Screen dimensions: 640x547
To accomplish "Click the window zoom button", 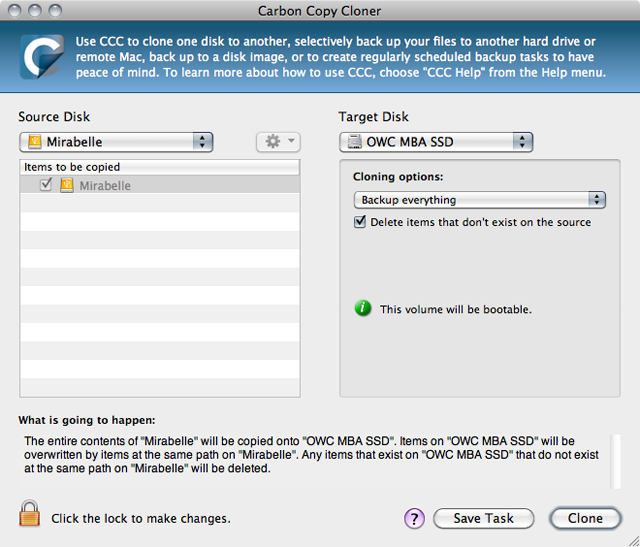I will click(x=55, y=11).
